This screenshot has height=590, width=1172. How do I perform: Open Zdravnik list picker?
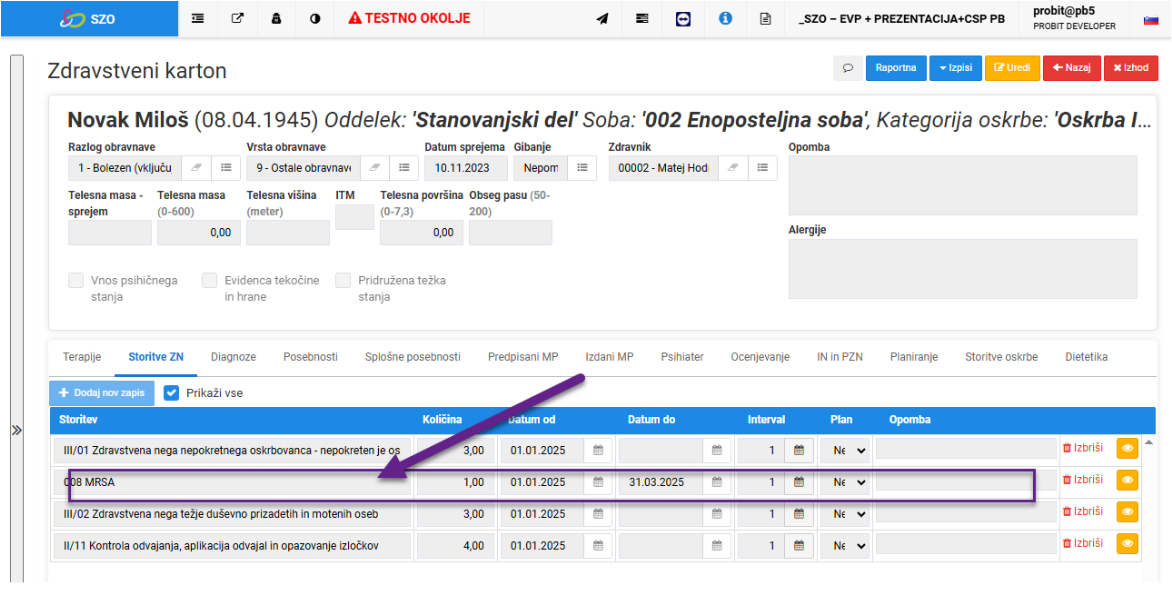pyautogui.click(x=762, y=168)
